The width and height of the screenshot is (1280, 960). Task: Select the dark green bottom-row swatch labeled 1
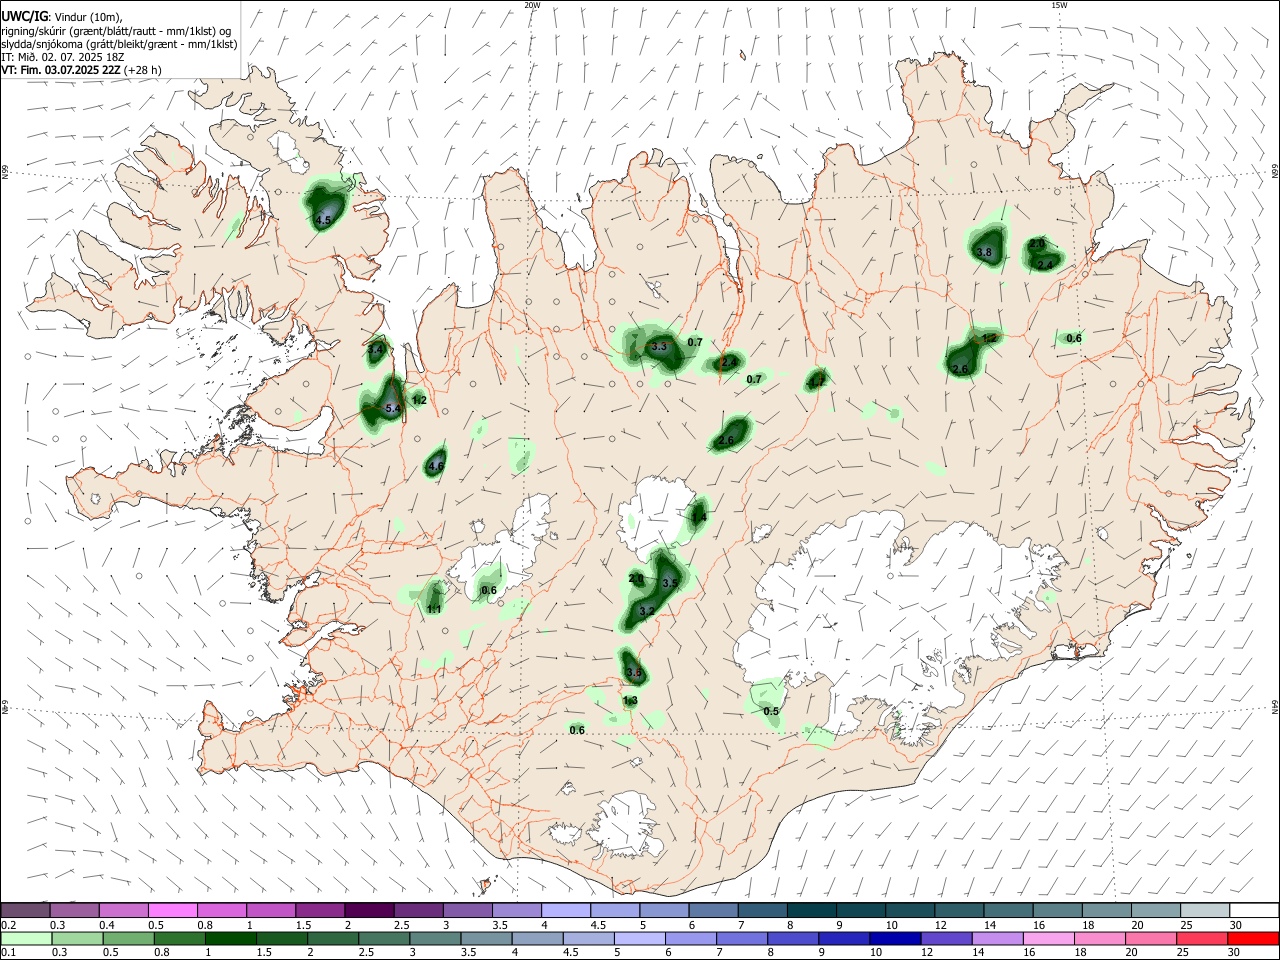(x=230, y=938)
